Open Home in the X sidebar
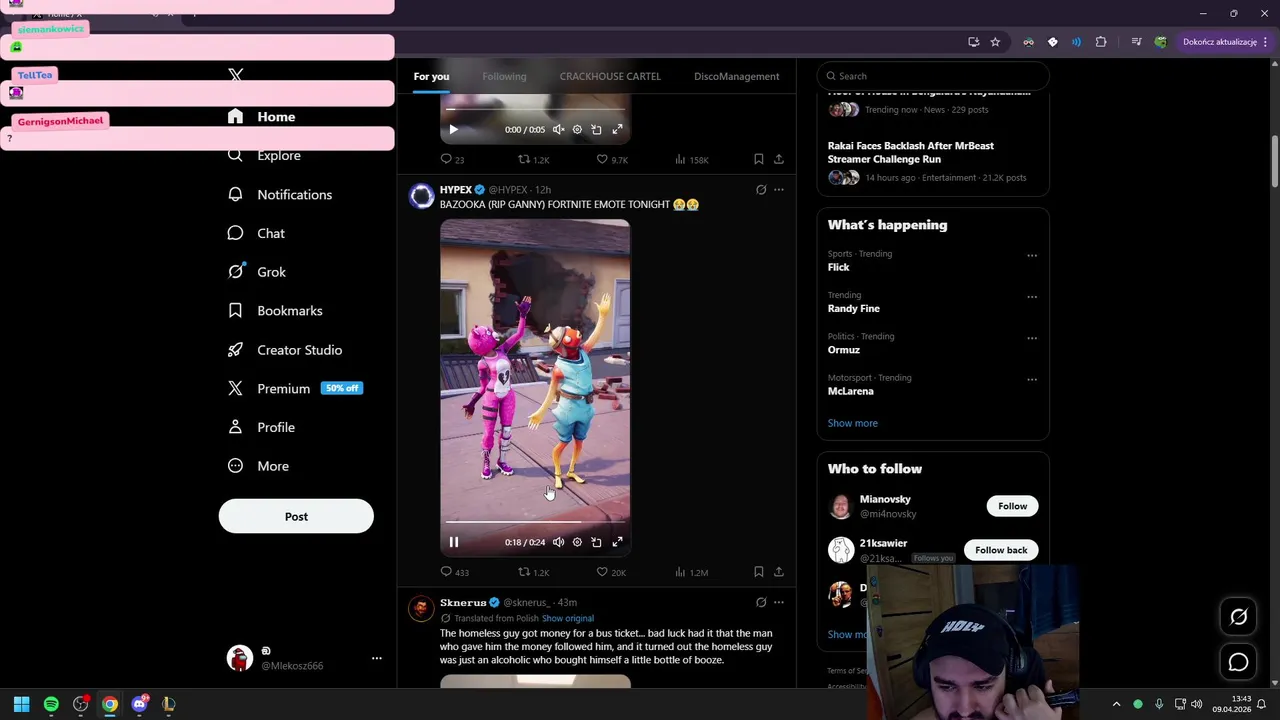 [x=261, y=117]
